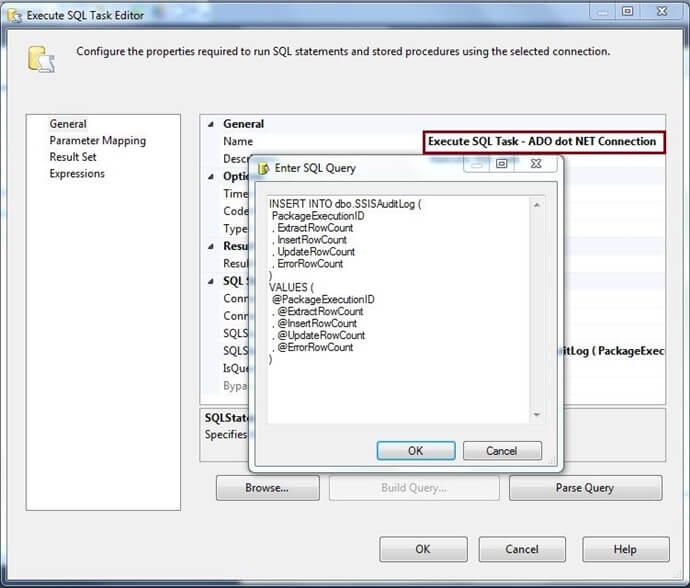The width and height of the screenshot is (690, 588).
Task: Close the Execute SQL Task Editor window
Action: (662, 11)
